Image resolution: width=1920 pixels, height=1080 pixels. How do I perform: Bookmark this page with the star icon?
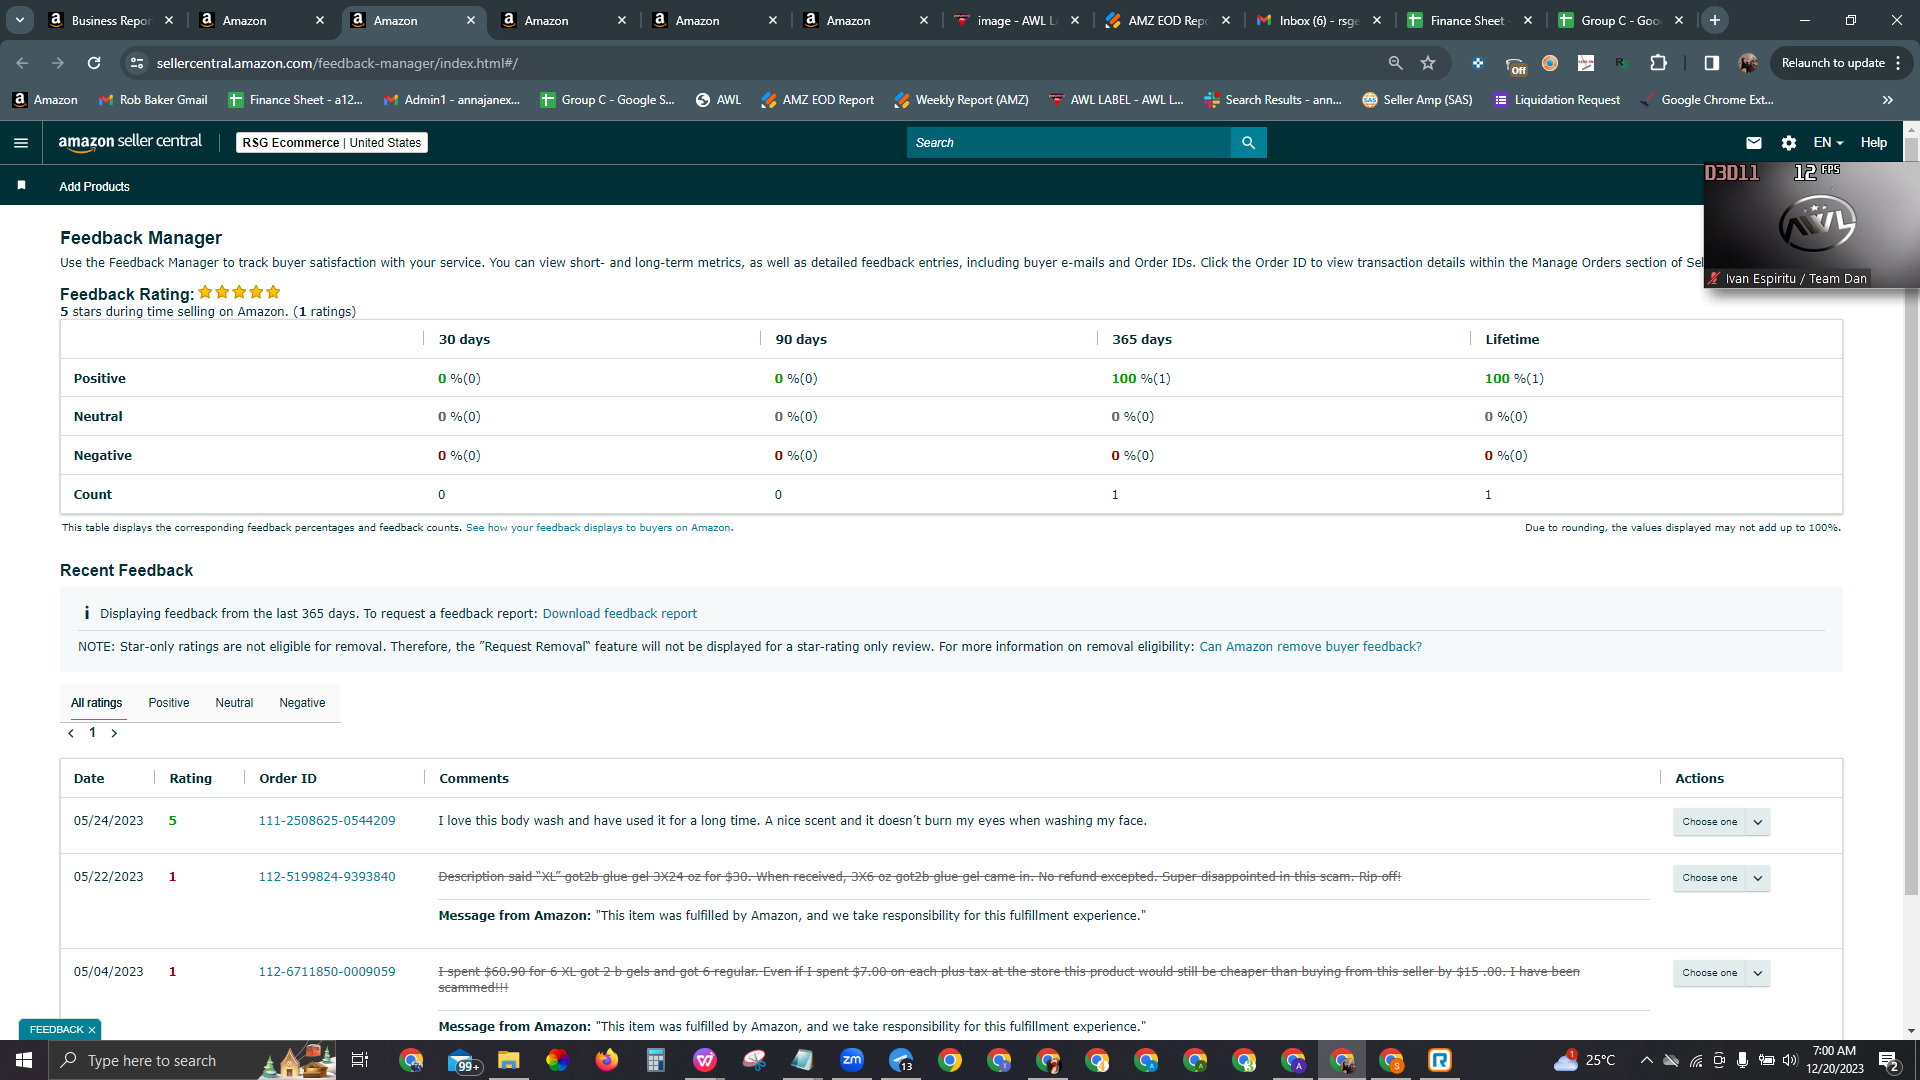pyautogui.click(x=1428, y=63)
